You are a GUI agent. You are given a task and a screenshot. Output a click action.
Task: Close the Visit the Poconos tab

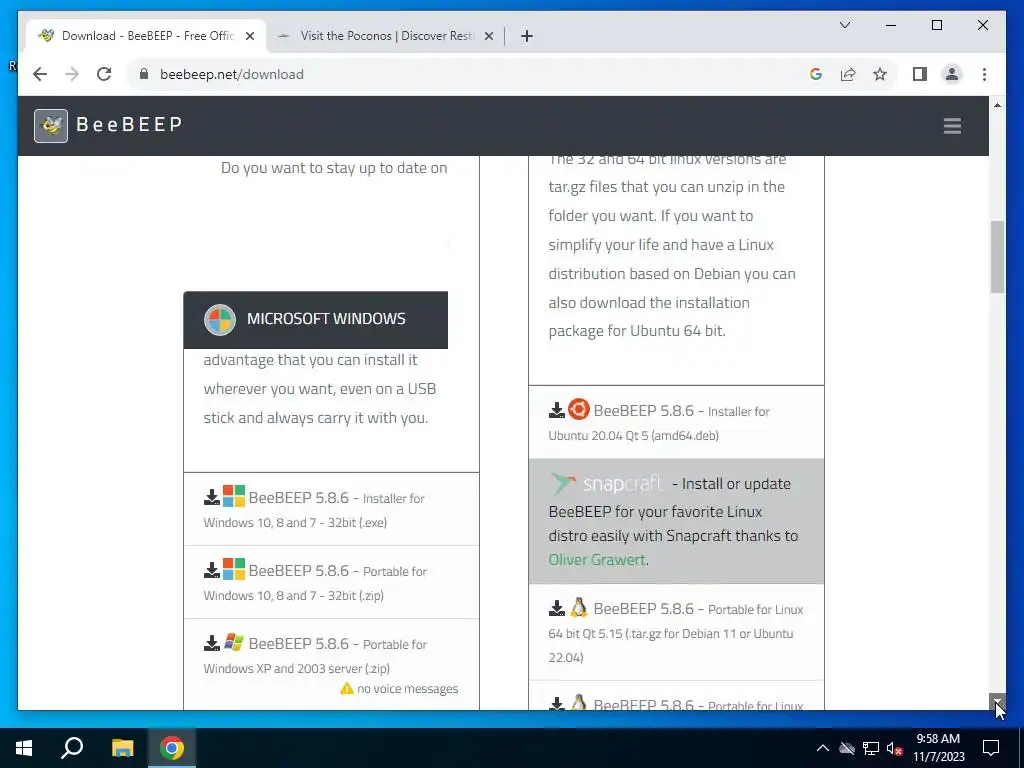tap(488, 37)
